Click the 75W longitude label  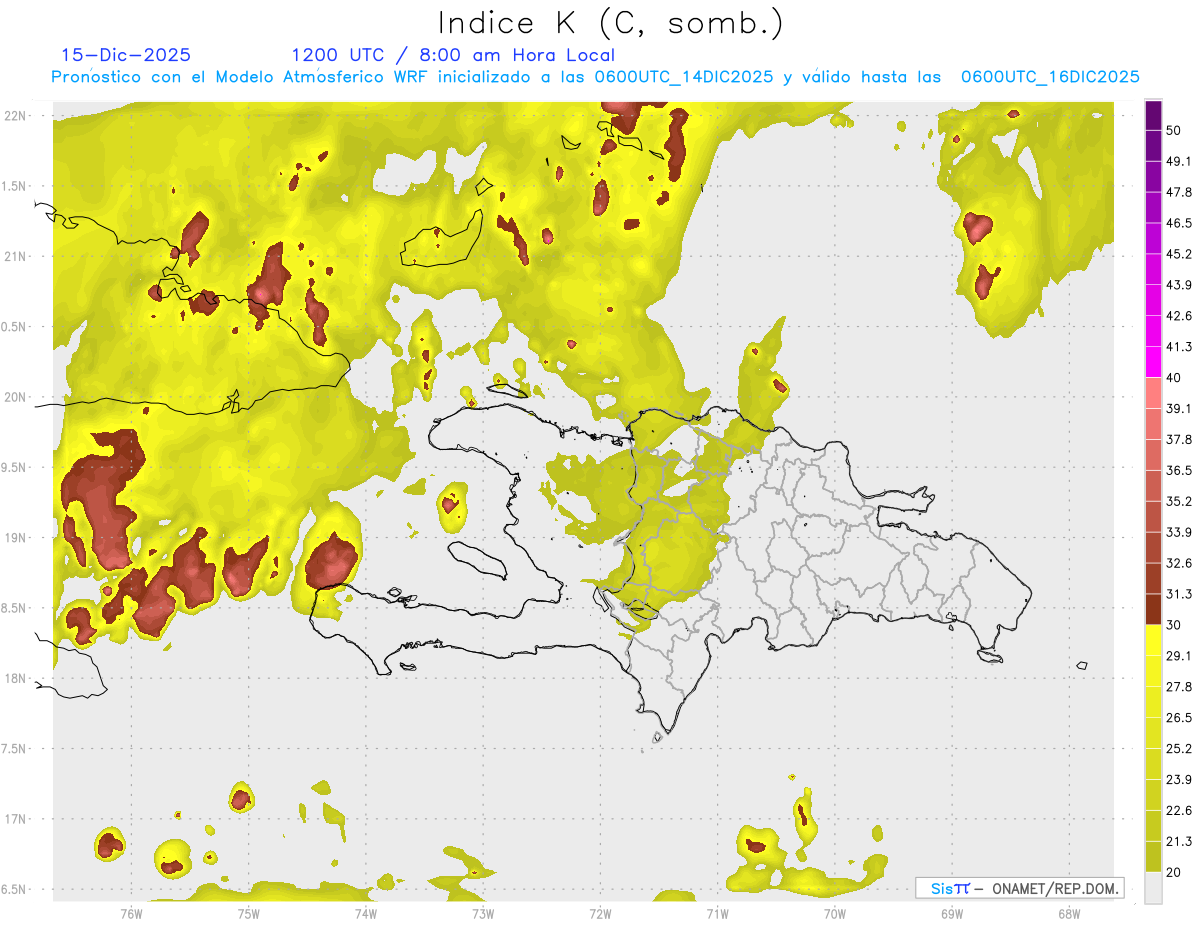click(248, 913)
